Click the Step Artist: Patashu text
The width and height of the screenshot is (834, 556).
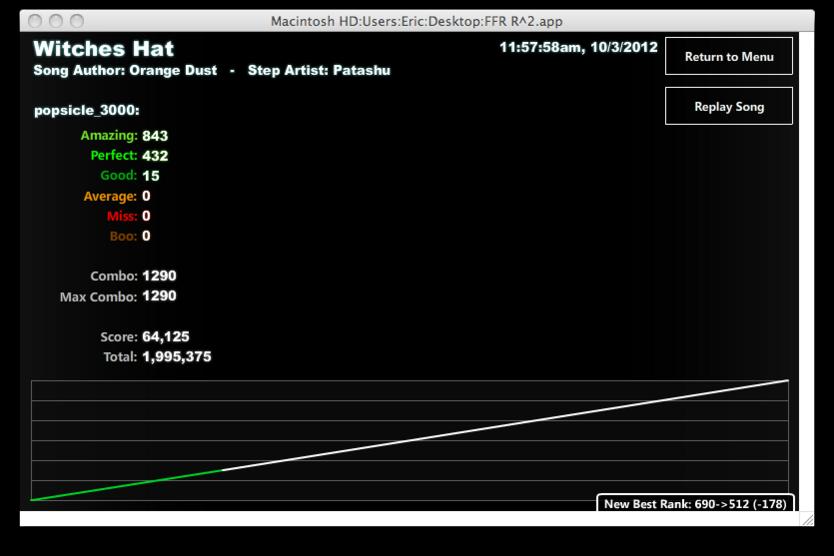coord(319,70)
